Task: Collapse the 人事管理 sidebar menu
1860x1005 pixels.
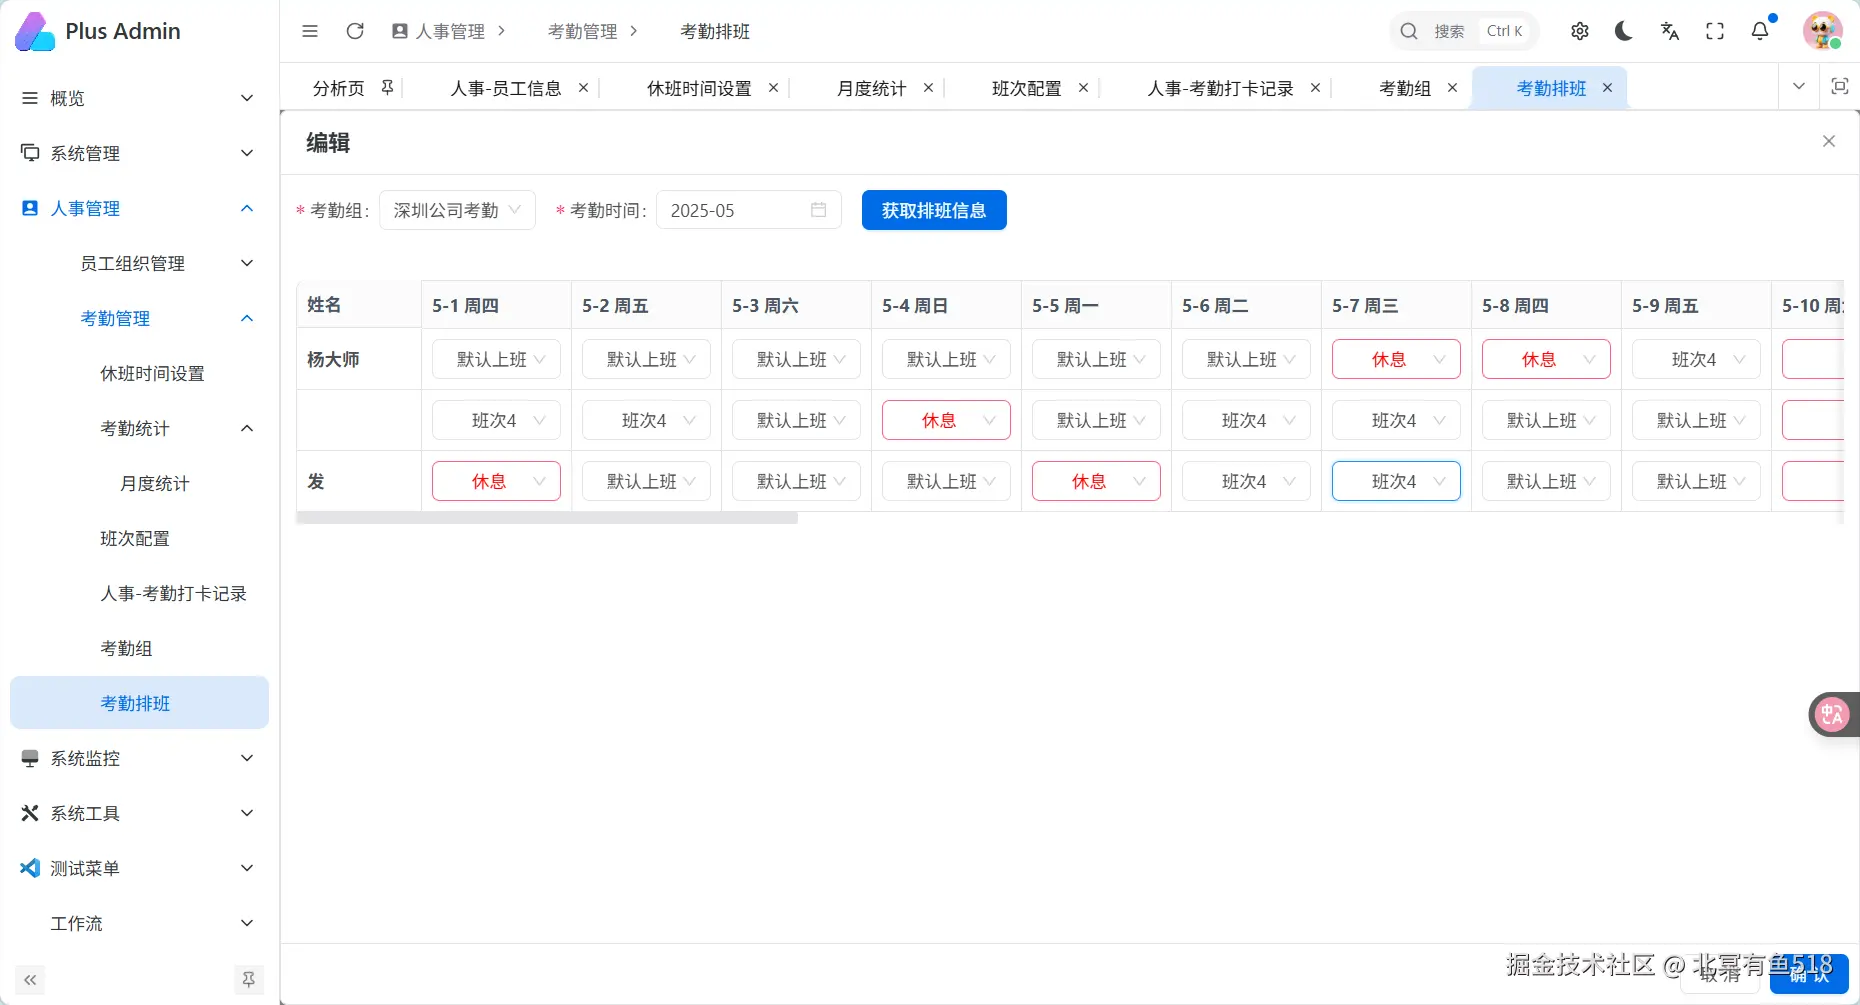Action: click(x=139, y=208)
